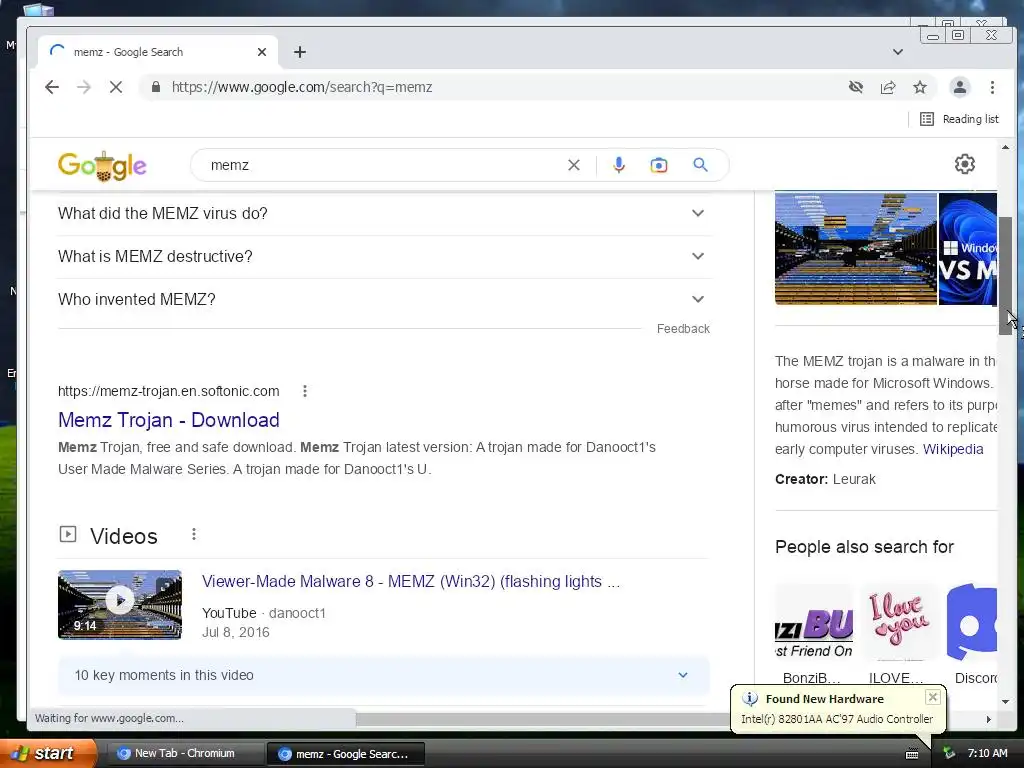This screenshot has width=1024, height=768.
Task: Click the lock icon in address bar
Action: tap(155, 87)
